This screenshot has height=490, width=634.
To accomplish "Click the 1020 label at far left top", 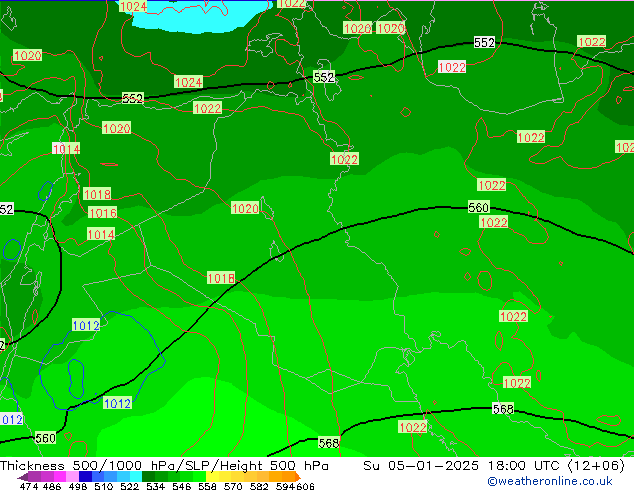I will (28, 56).
